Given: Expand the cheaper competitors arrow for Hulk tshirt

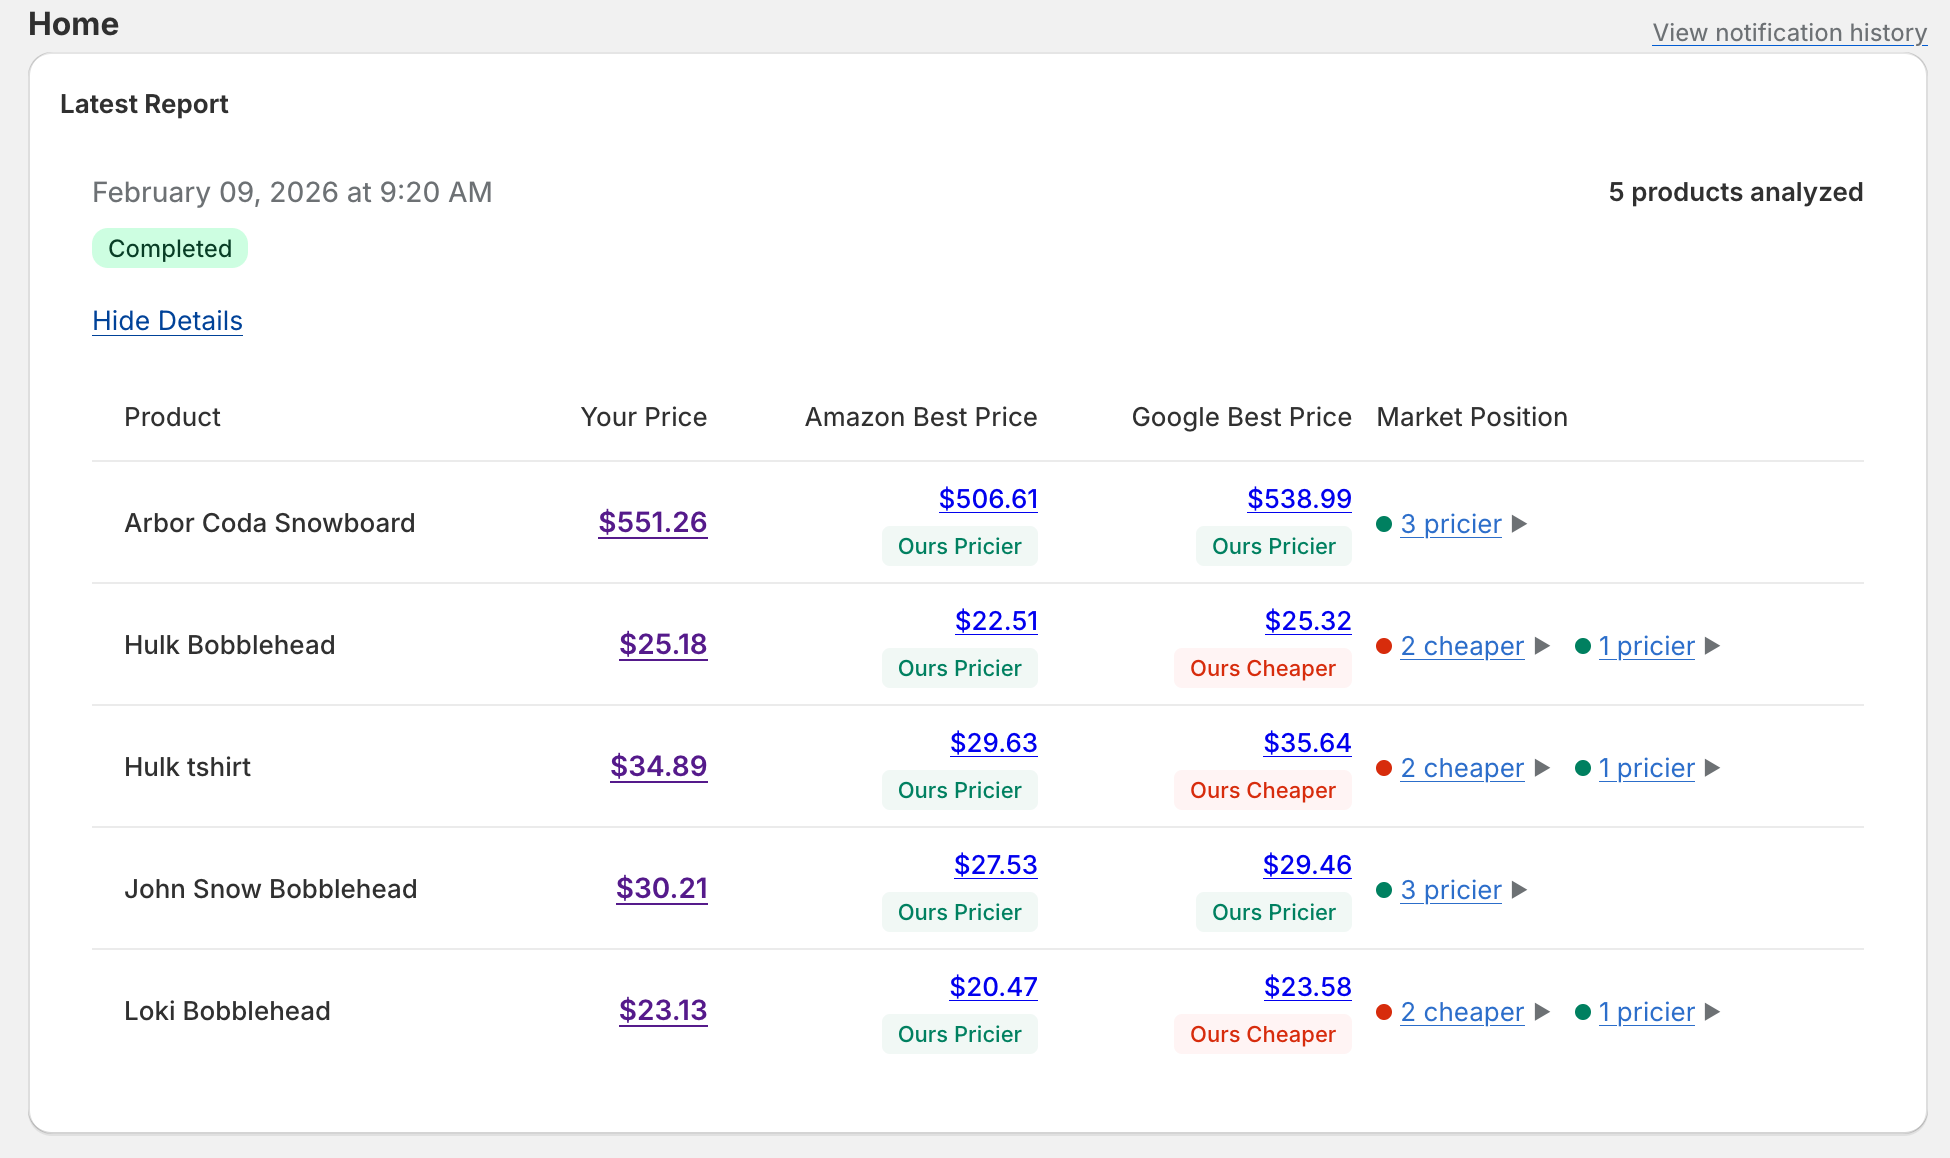Looking at the screenshot, I should point(1542,768).
